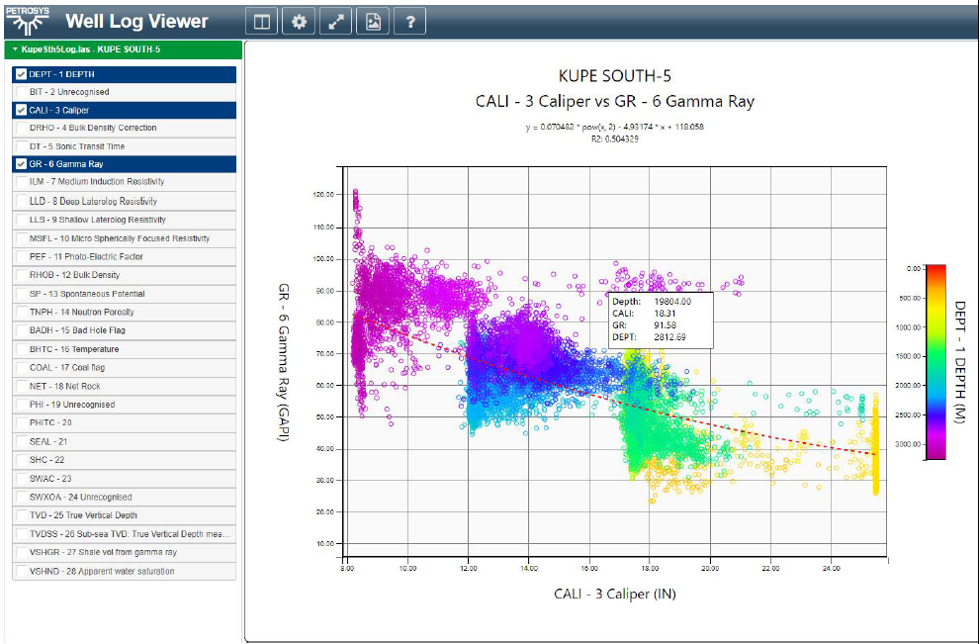
Task: Export chart using the image icon
Action: pos(372,22)
